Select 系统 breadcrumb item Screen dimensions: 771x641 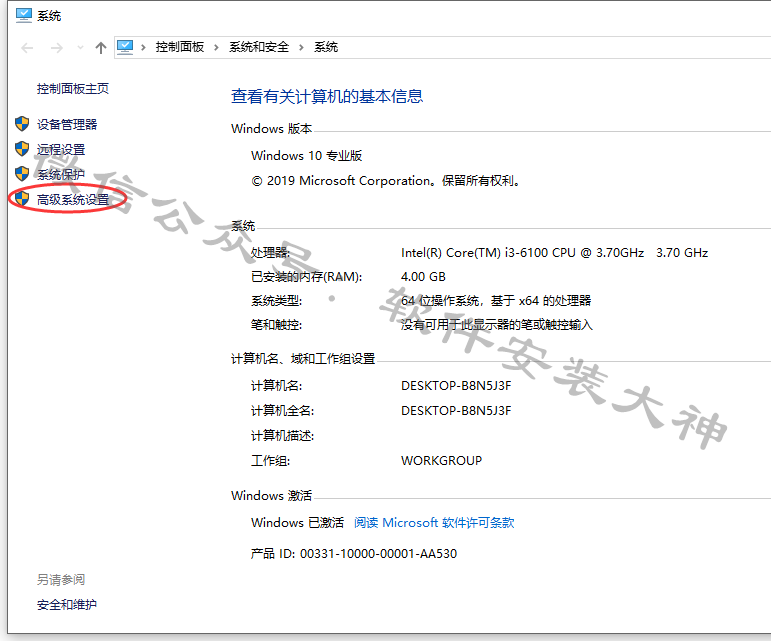(x=326, y=47)
